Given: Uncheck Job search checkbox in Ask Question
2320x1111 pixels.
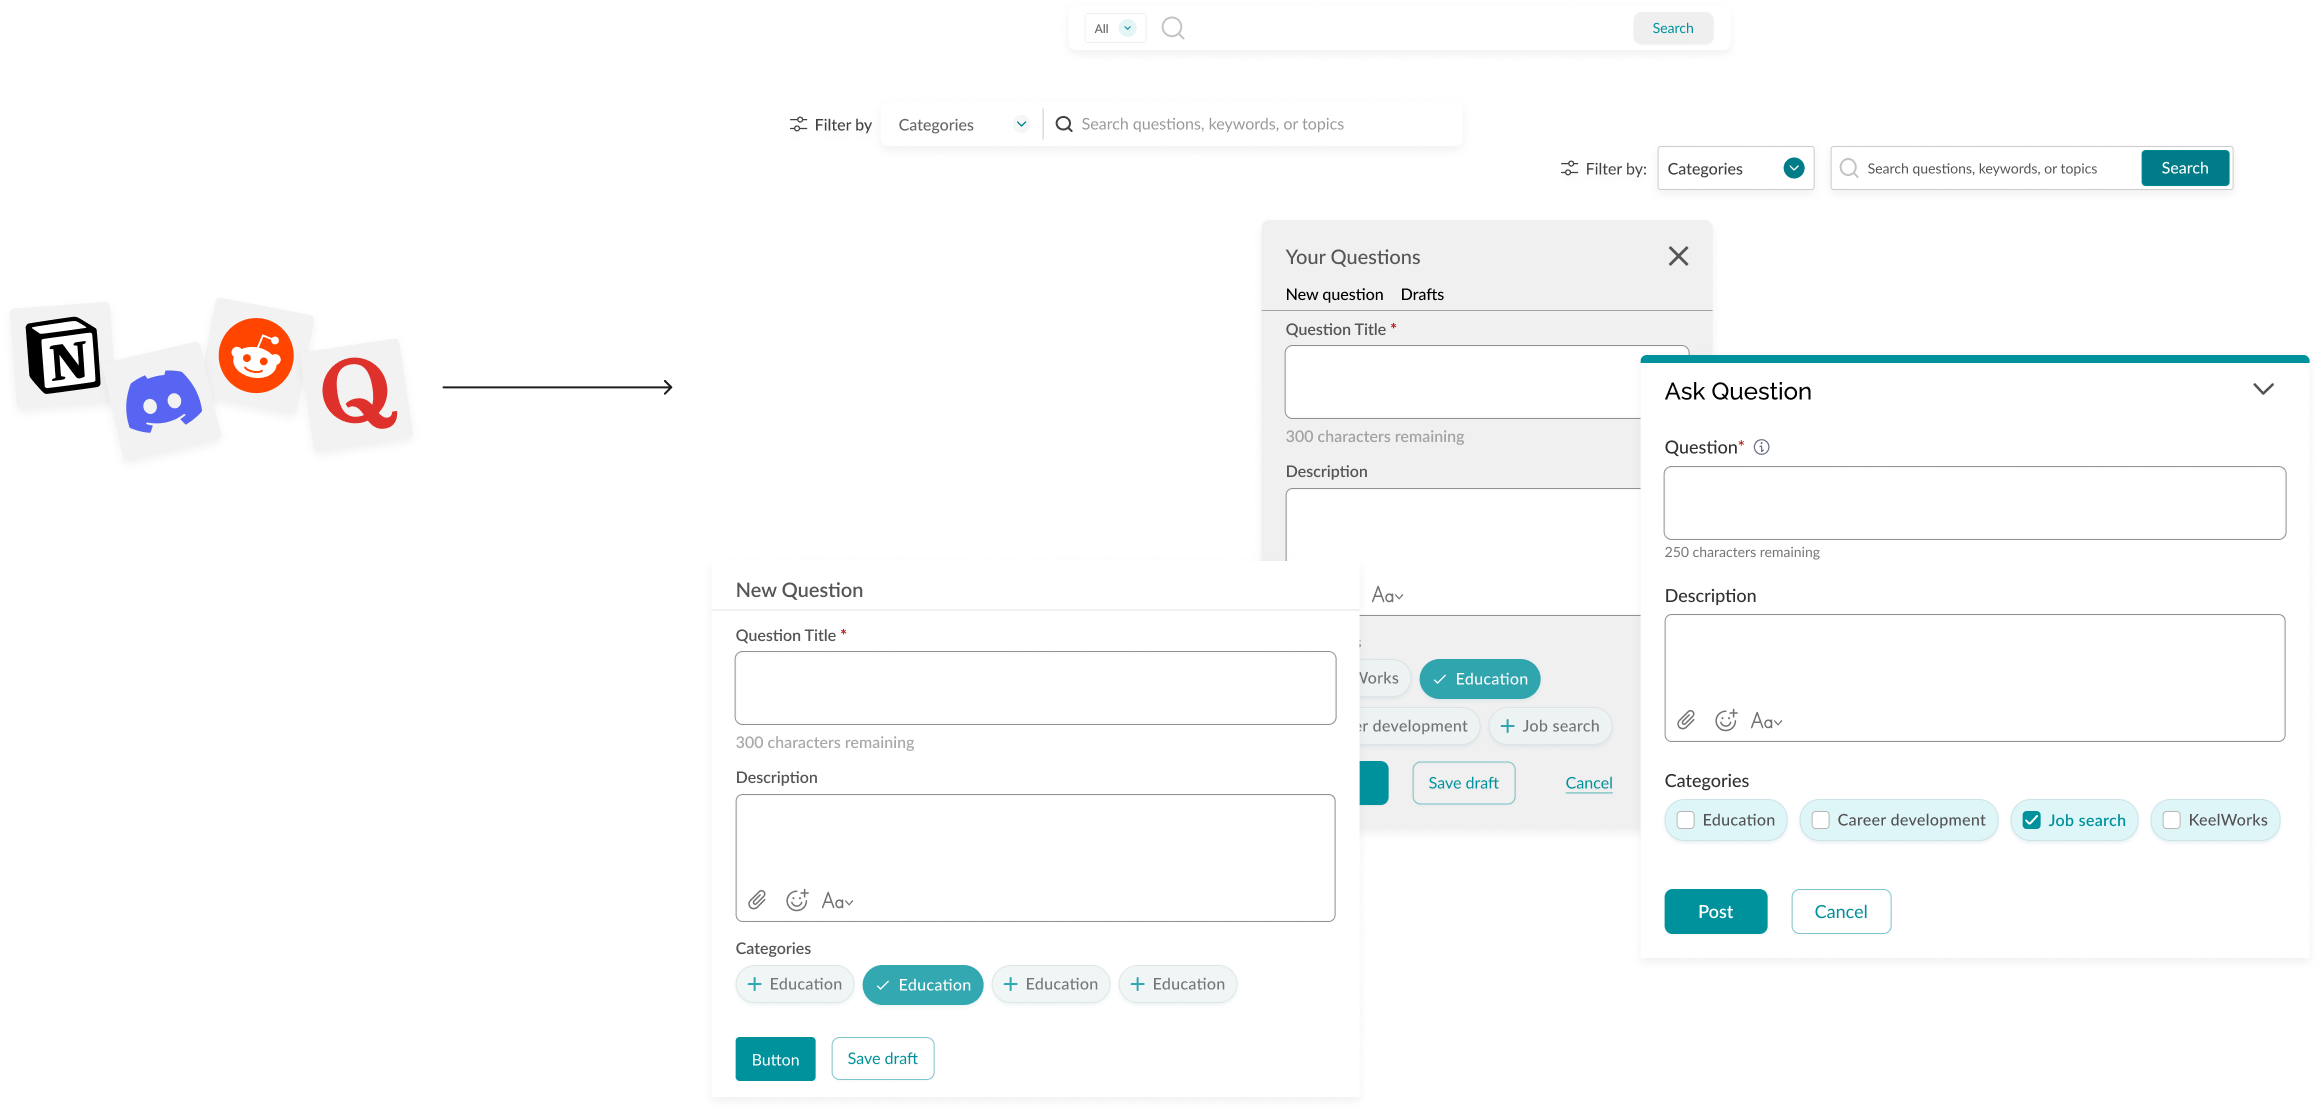Looking at the screenshot, I should pyautogui.click(x=2032, y=820).
